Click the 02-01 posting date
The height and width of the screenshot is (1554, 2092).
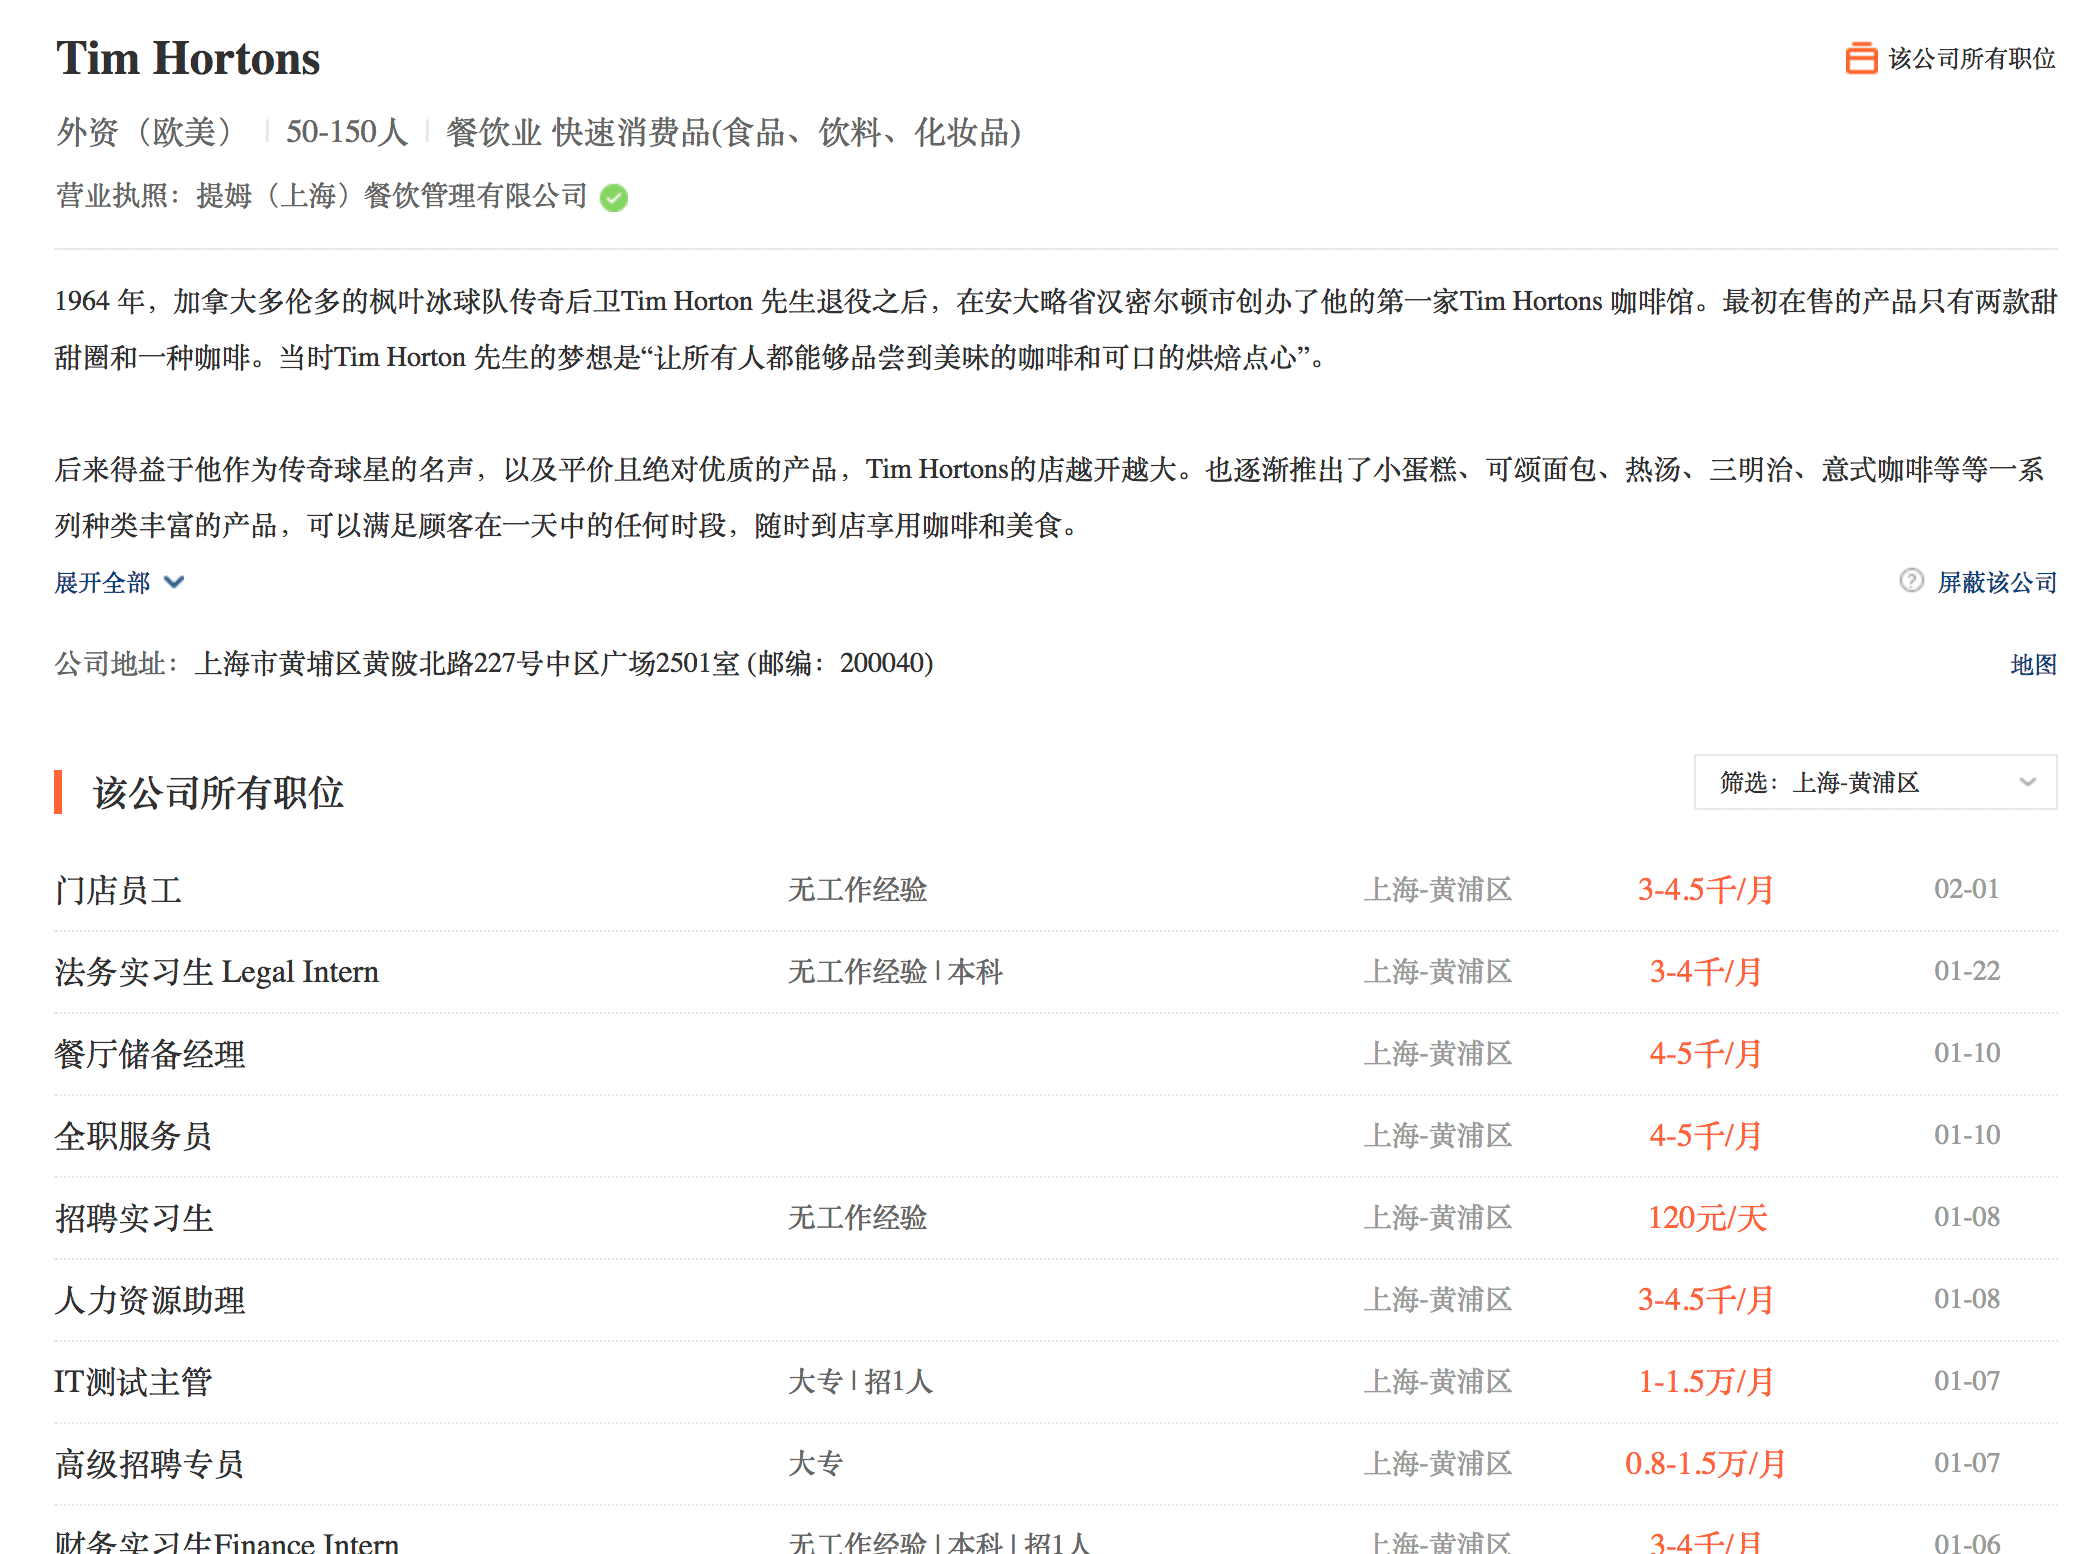tap(1966, 889)
